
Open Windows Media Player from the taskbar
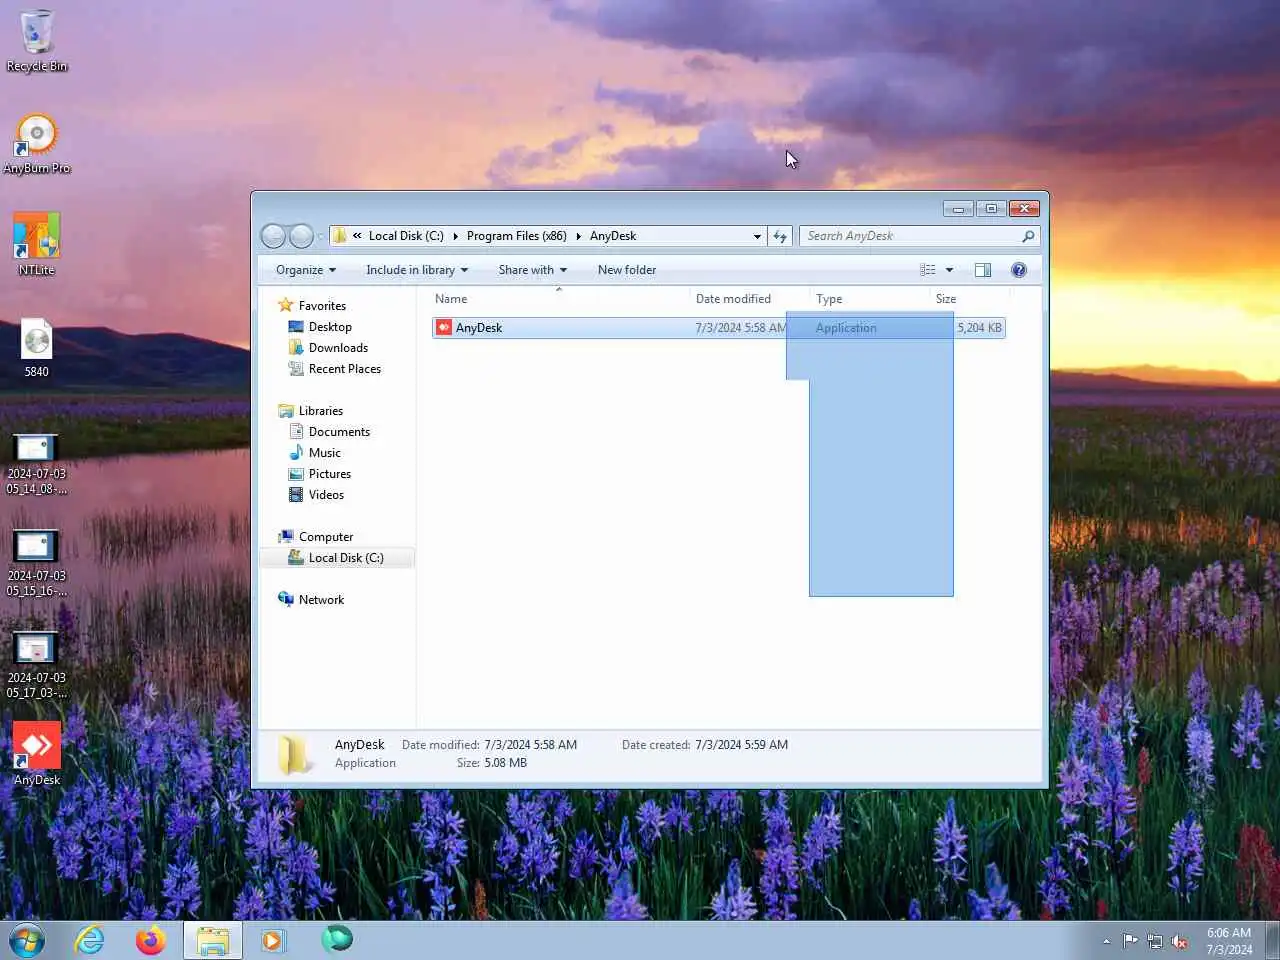273,940
